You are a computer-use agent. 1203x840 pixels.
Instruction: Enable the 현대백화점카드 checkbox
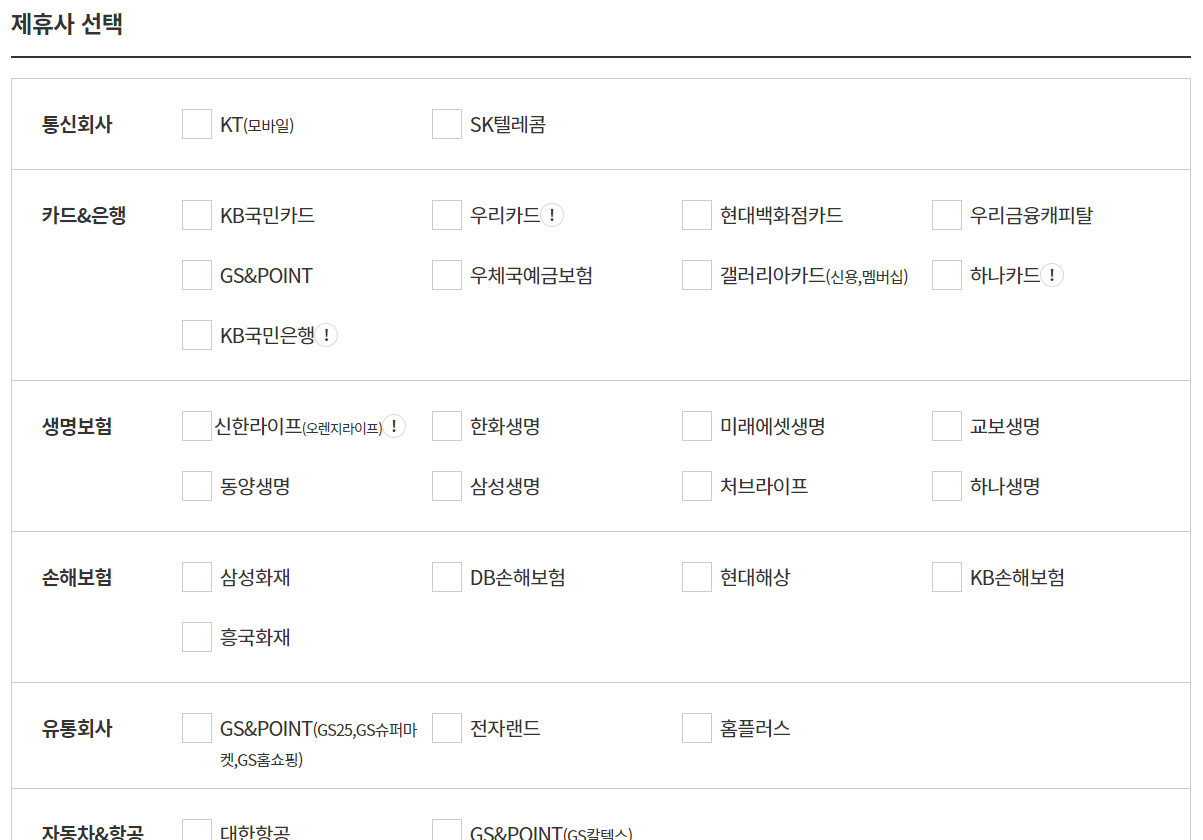[697, 215]
